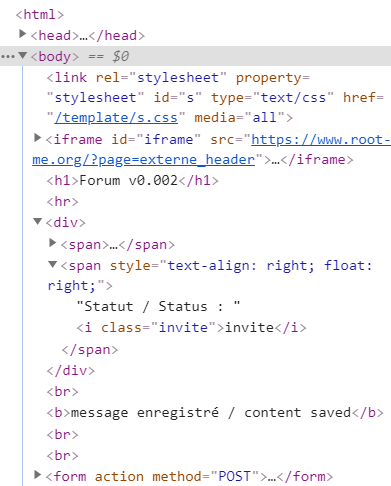Select the "Statut / Status : " text node
Image resolution: width=391 pixels, height=486 pixels.
(158, 306)
